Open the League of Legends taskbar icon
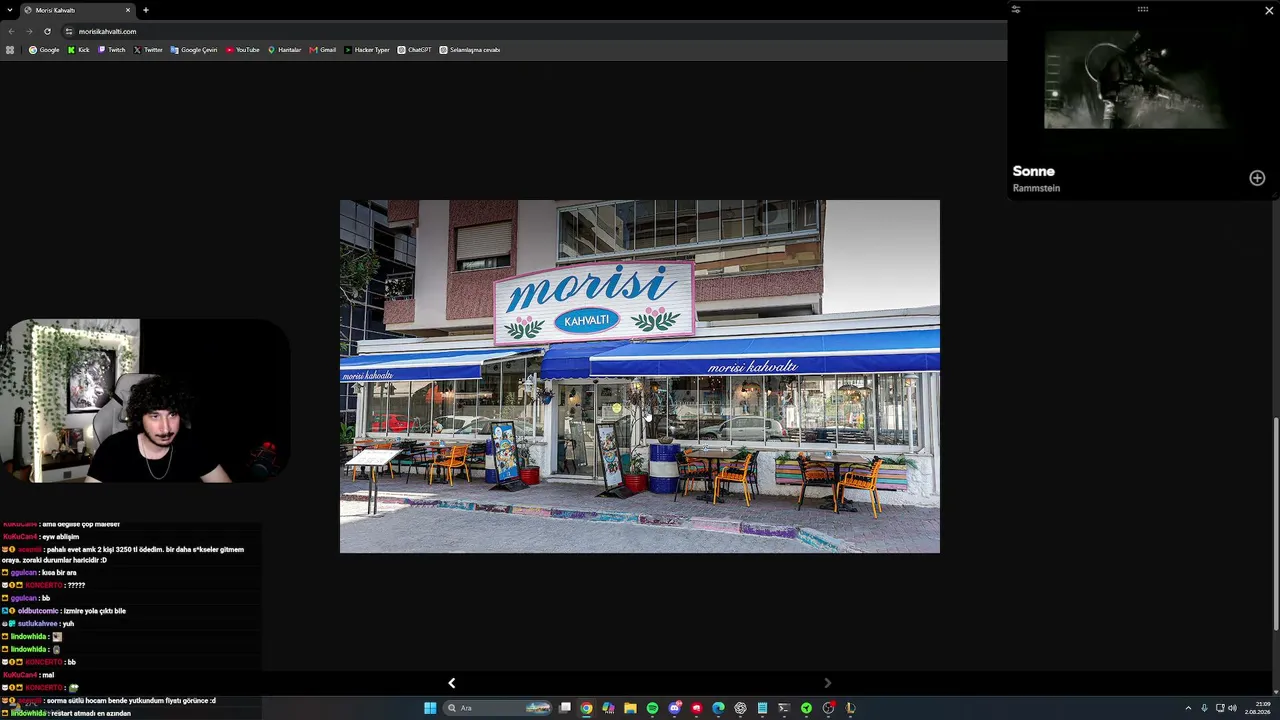 pos(850,708)
